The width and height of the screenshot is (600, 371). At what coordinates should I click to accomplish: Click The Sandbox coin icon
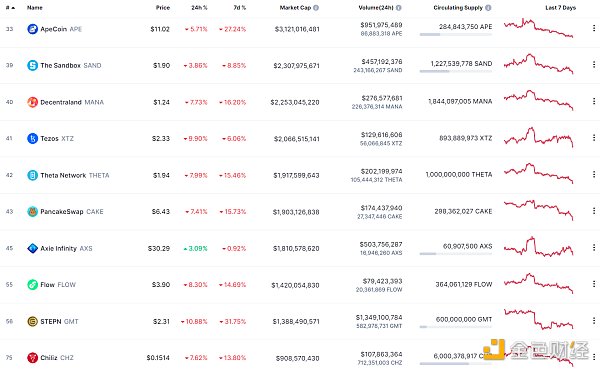(33, 65)
